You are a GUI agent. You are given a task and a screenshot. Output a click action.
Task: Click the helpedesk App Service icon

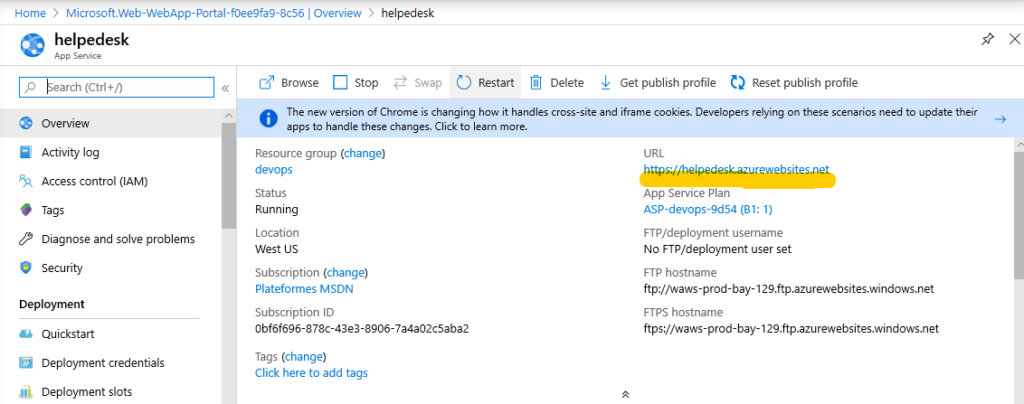32,45
